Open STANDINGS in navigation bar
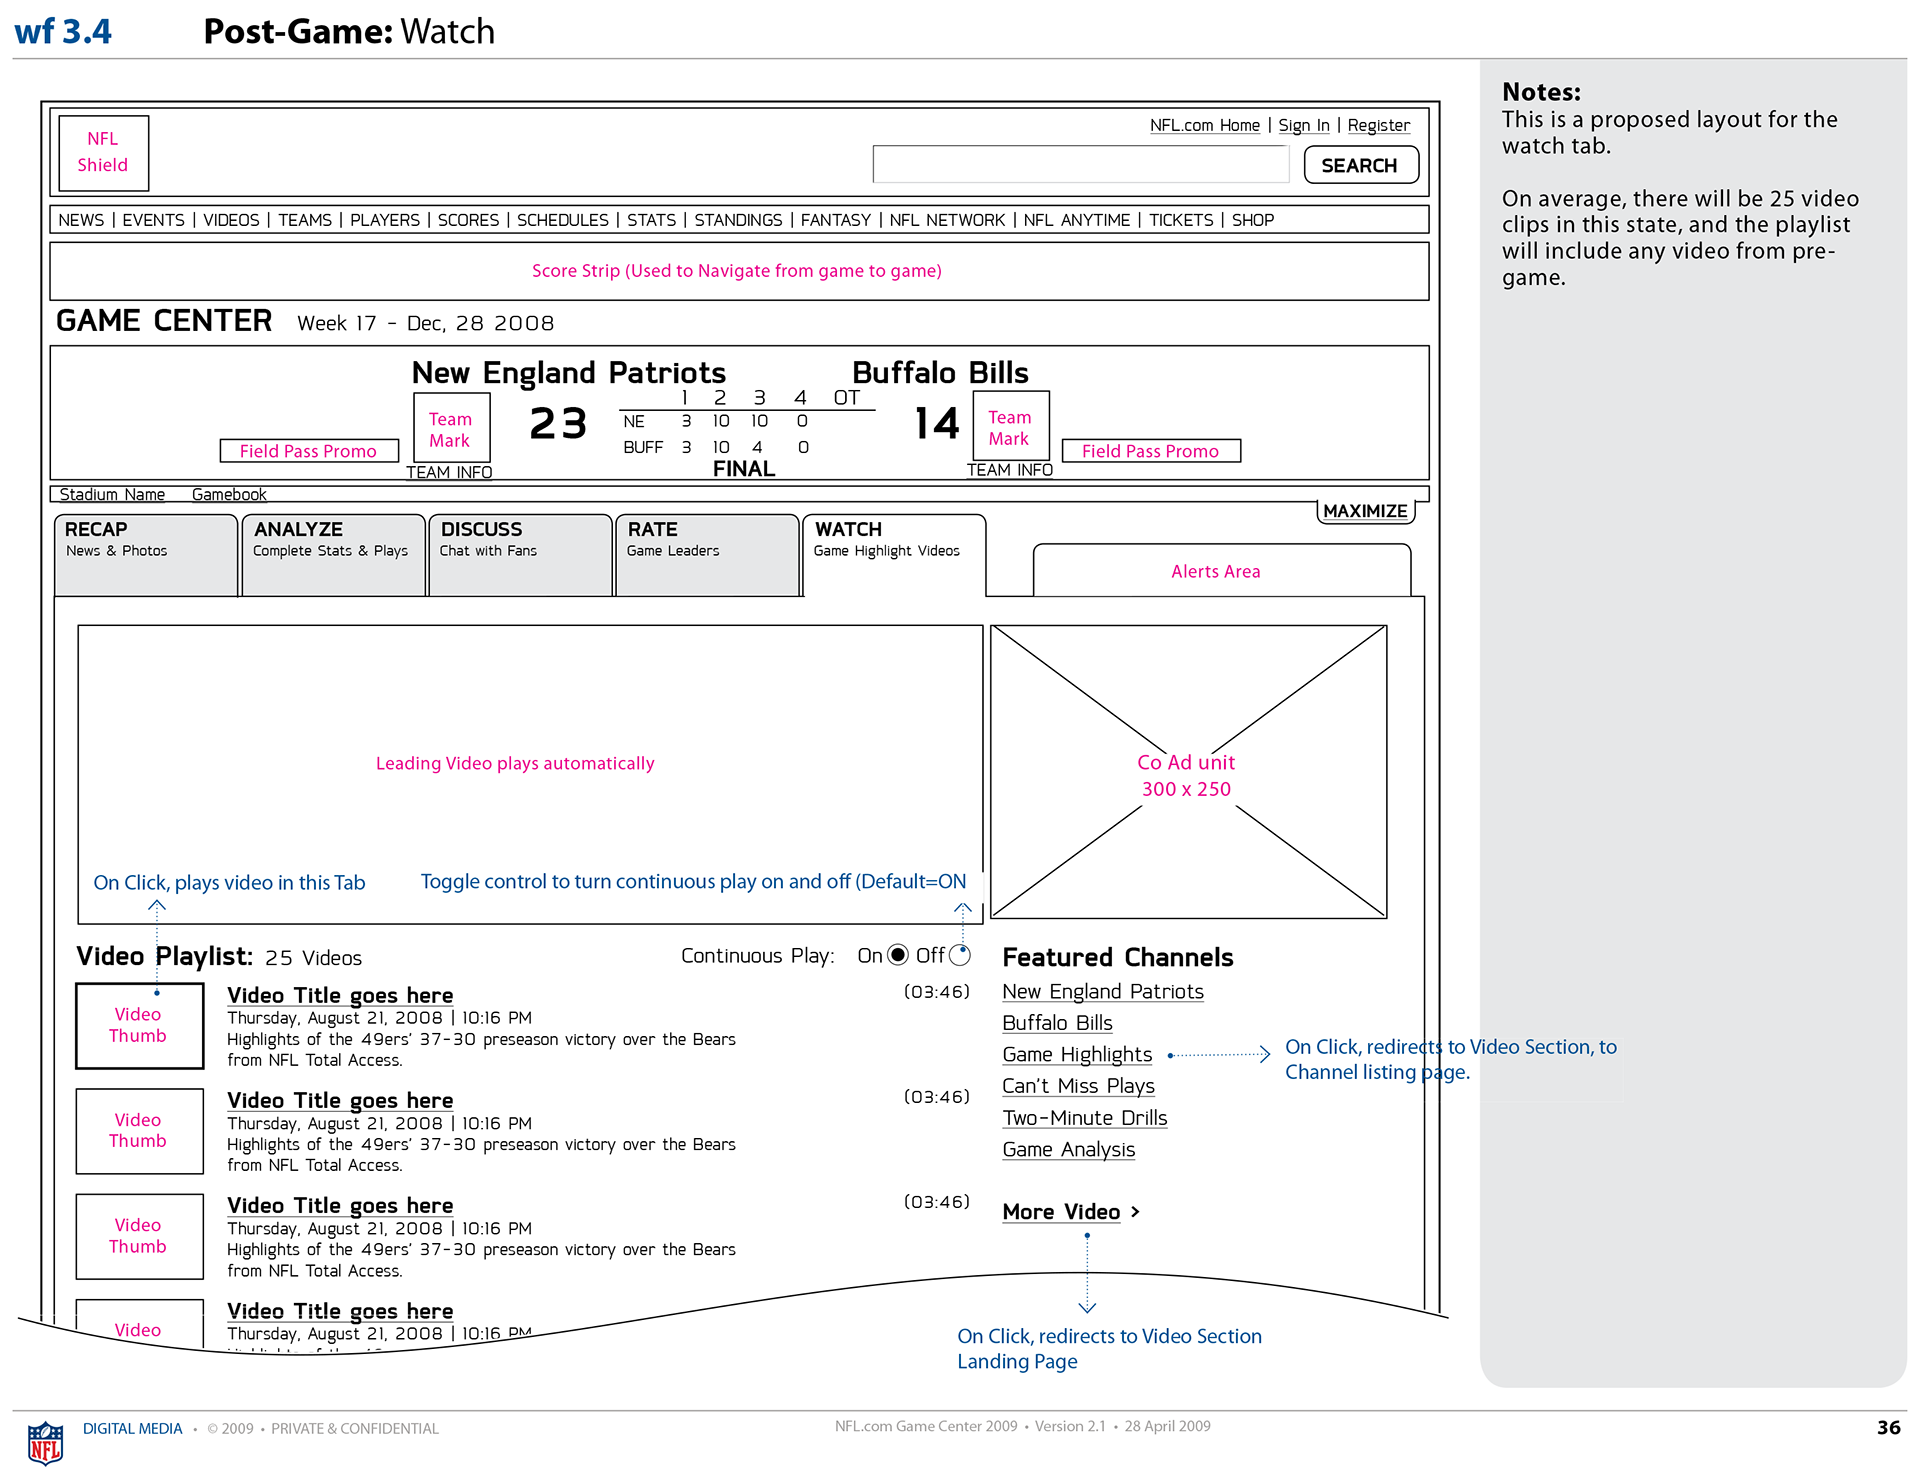 tap(738, 220)
